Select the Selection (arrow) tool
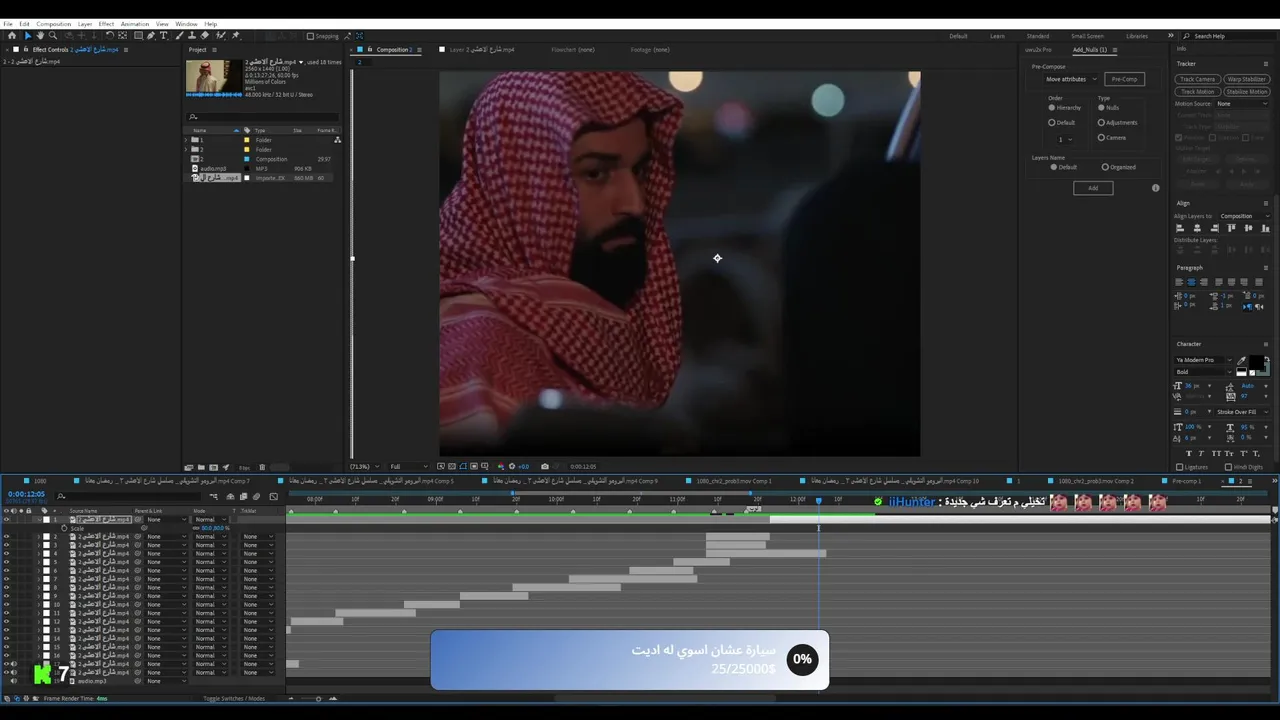 [27, 36]
